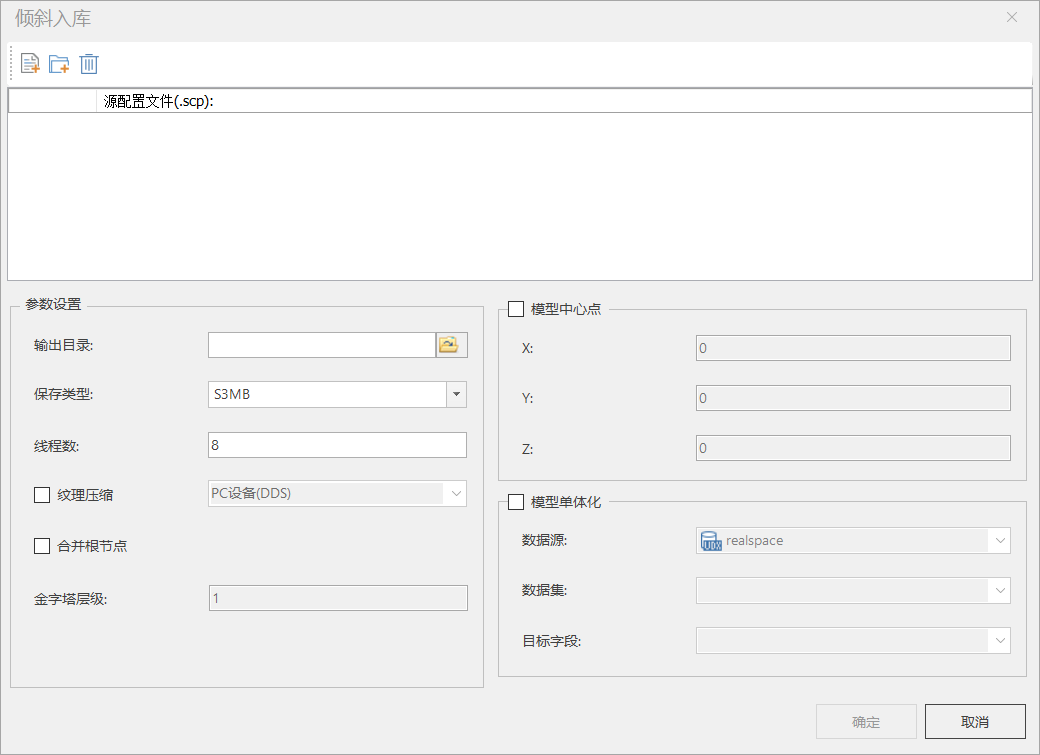The width and height of the screenshot is (1040, 755).
Task: Expand the PC设备(DDS) texture compression dropdown
Action: (456, 494)
